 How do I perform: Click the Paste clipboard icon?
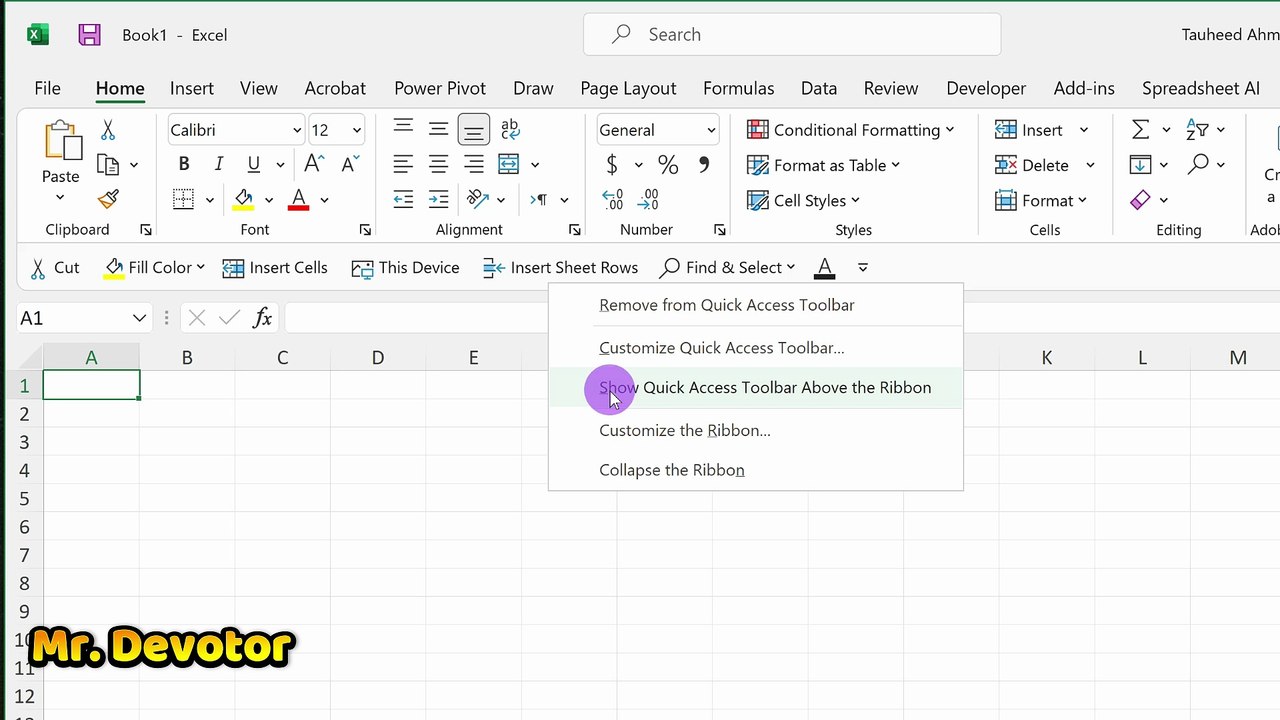click(x=62, y=140)
